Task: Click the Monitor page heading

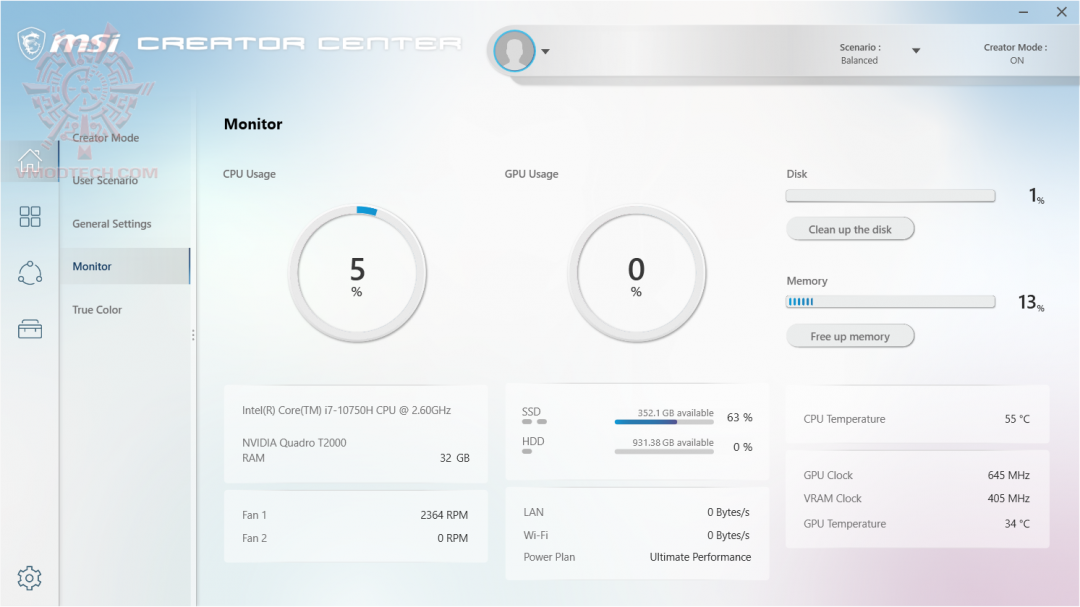Action: (253, 124)
